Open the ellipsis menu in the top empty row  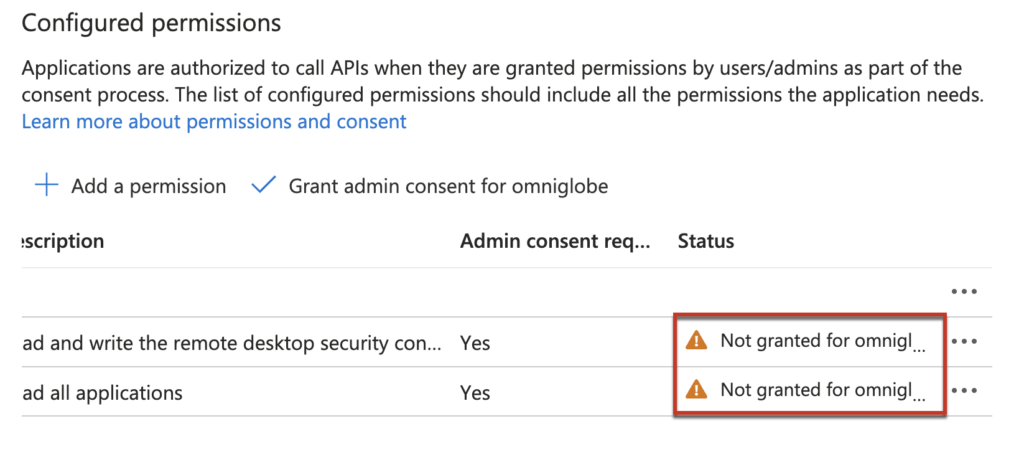click(x=964, y=292)
